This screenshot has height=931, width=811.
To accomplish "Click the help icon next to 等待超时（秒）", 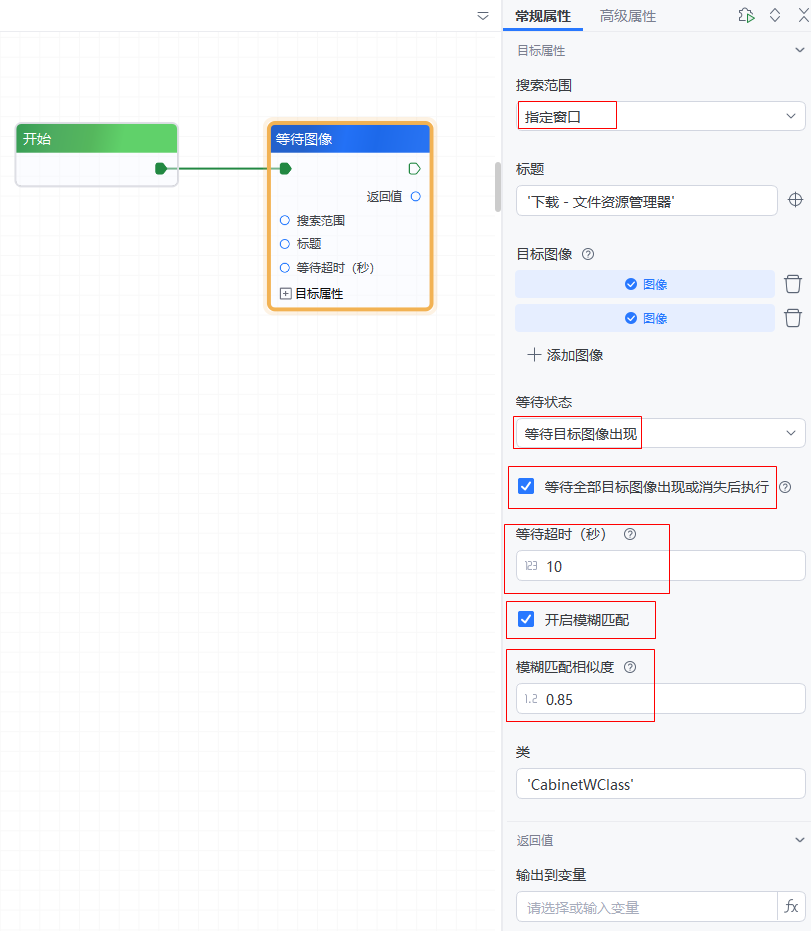I will pos(630,534).
